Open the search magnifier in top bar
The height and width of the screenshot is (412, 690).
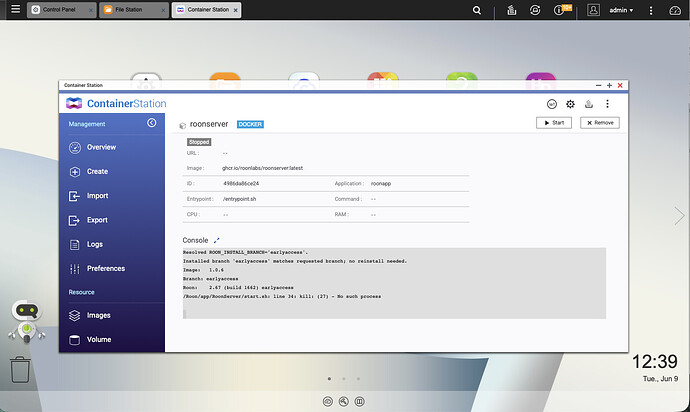tap(477, 10)
